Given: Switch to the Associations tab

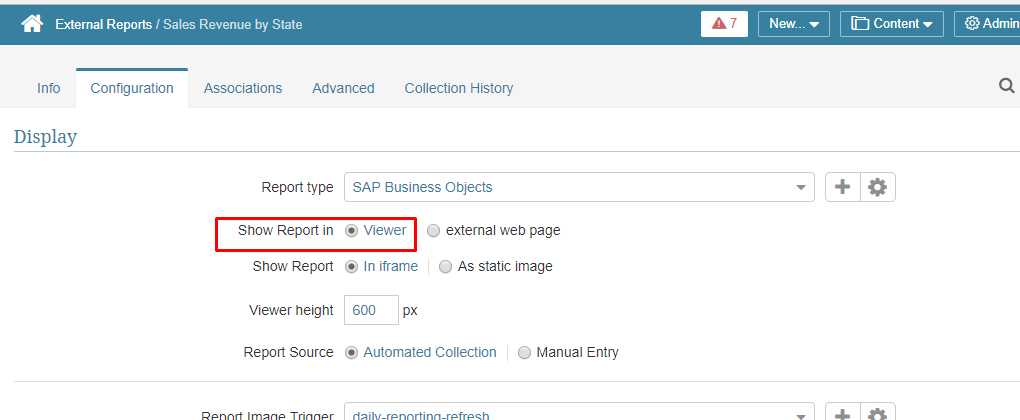Looking at the screenshot, I should point(243,88).
